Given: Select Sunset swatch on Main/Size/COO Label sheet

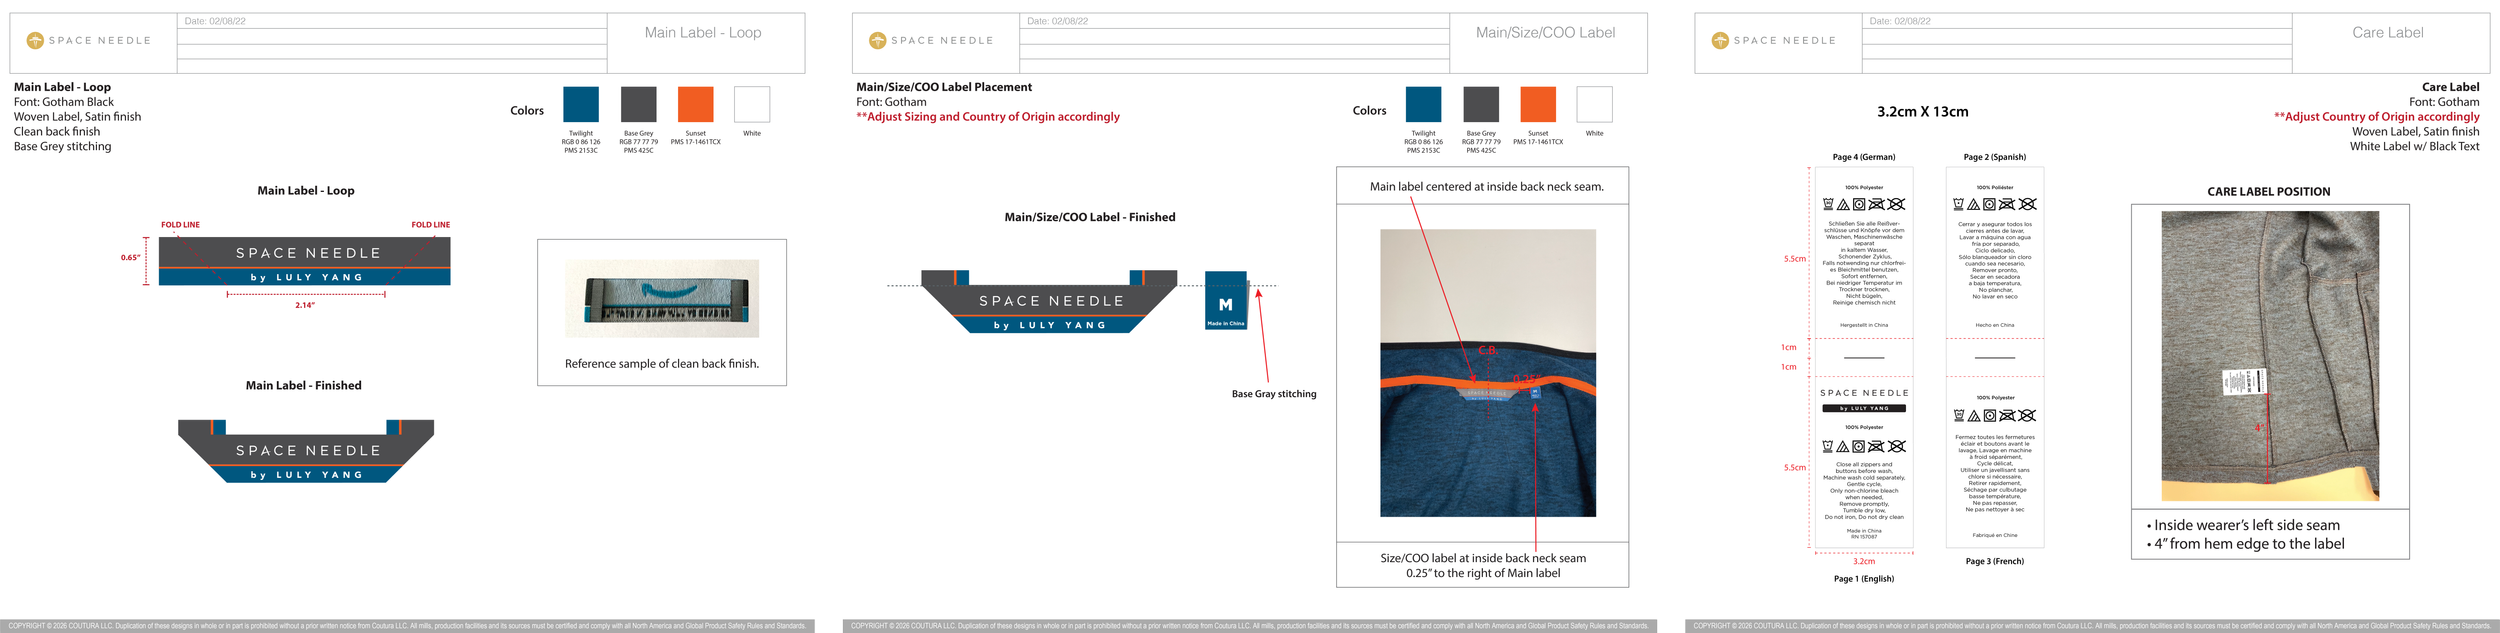Looking at the screenshot, I should [1538, 104].
